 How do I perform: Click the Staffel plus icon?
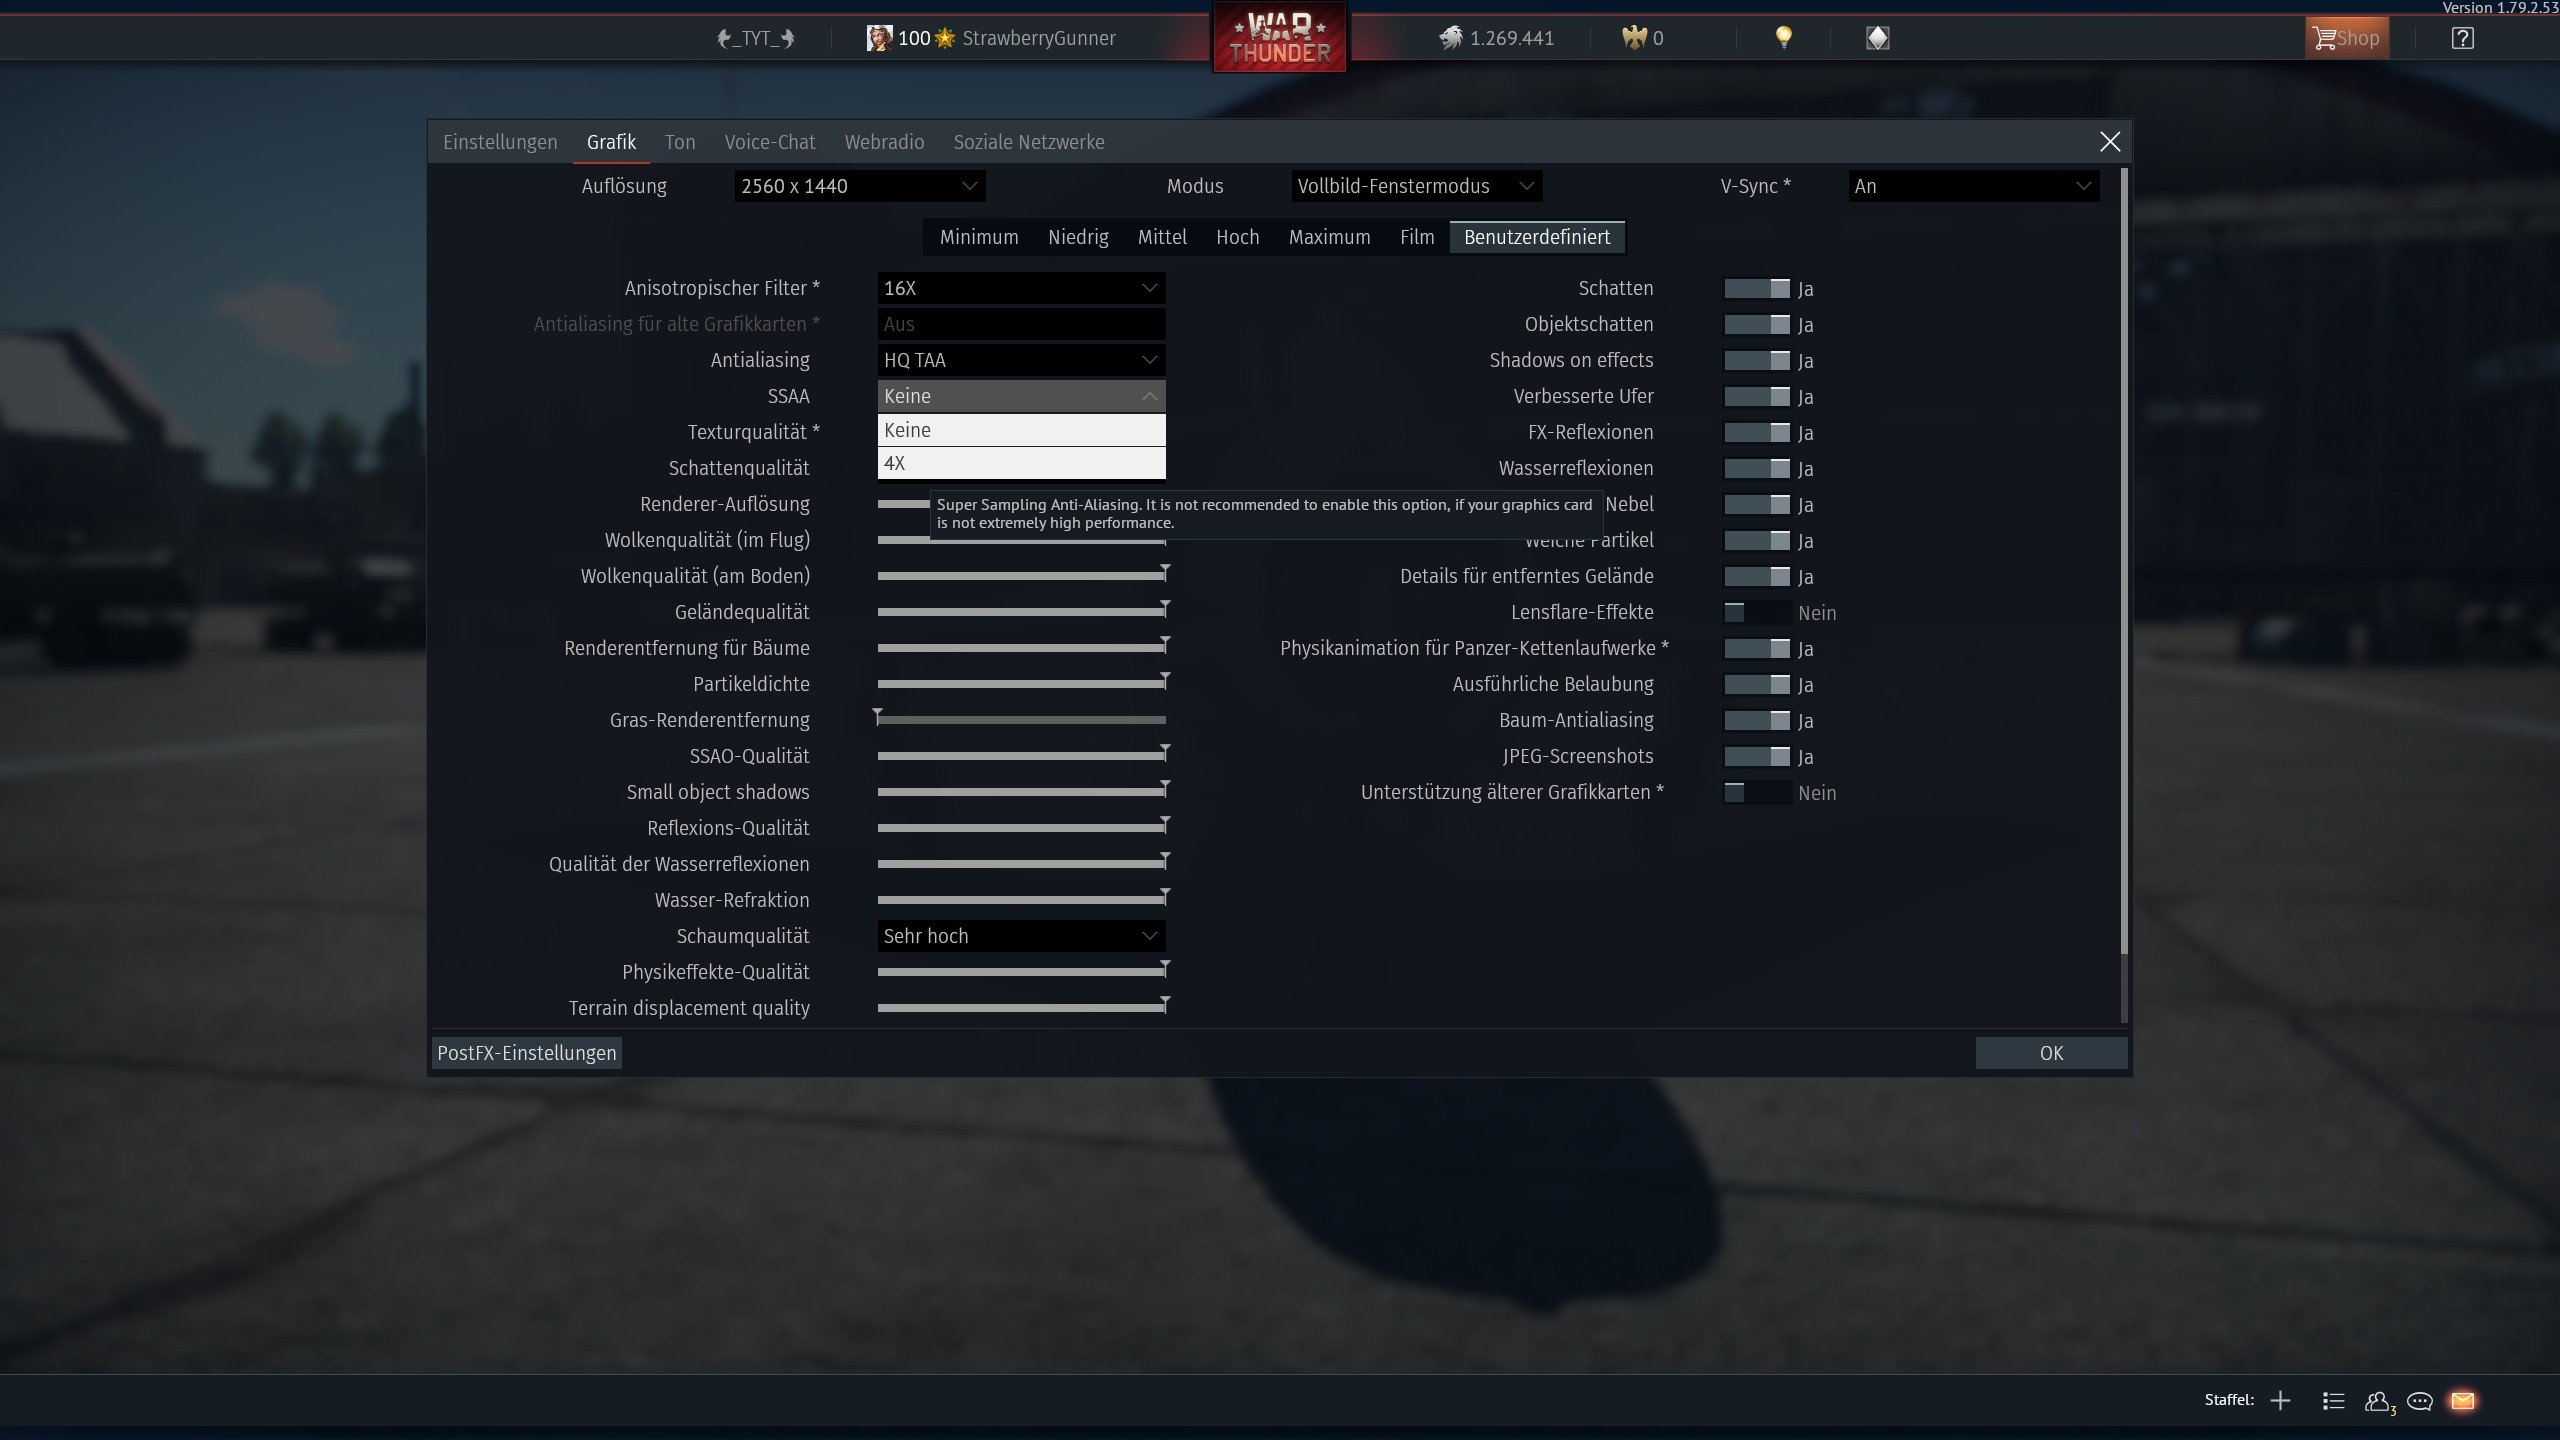(x=2280, y=1401)
